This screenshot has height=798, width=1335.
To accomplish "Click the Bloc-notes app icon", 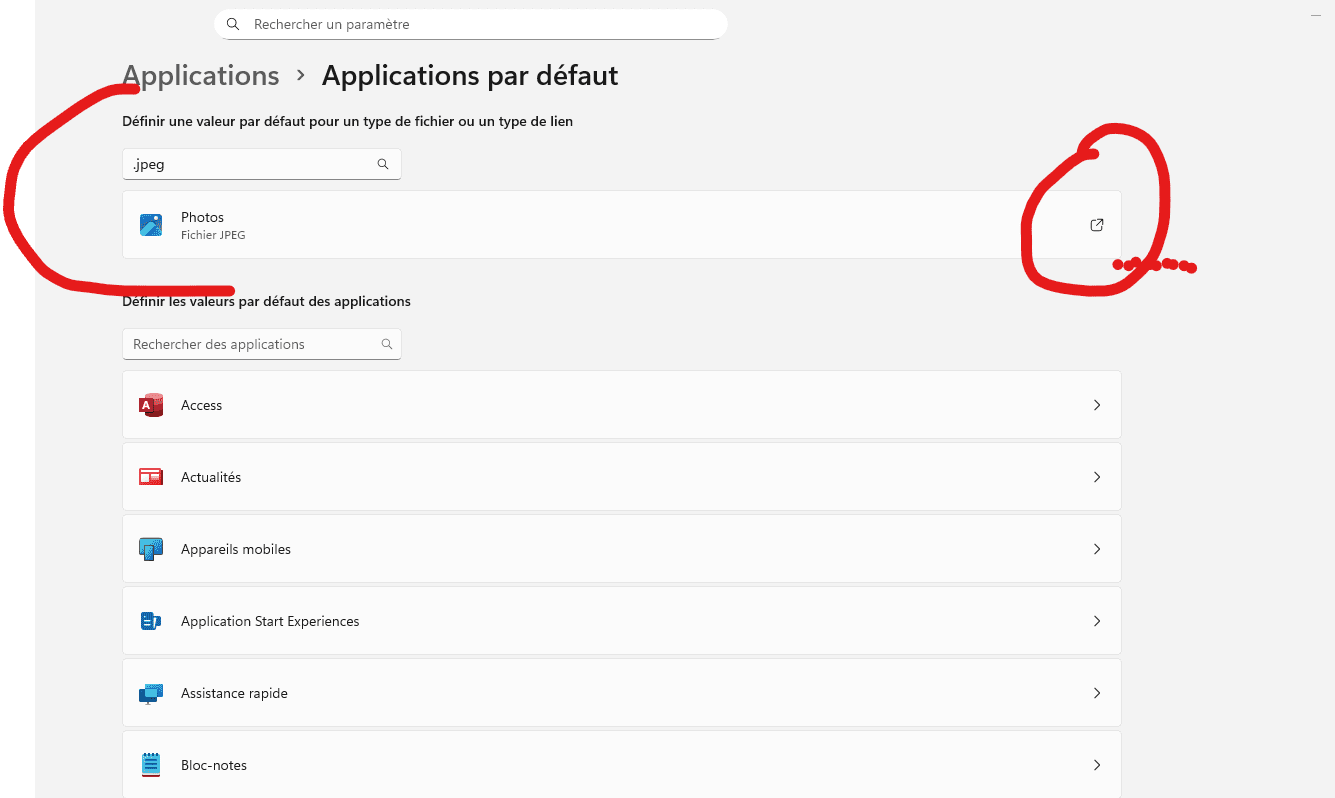I will (x=151, y=765).
